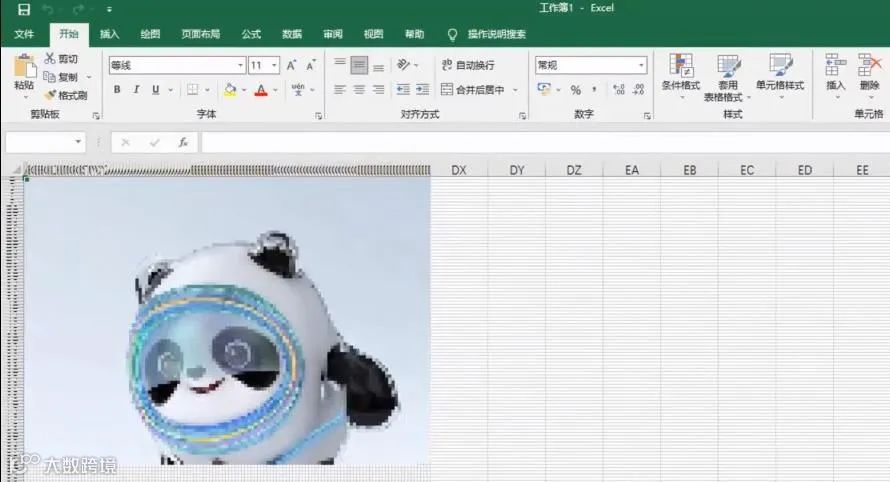Viewport: 890px width, 482px height.
Task: Toggle Italic formatting
Action: click(136, 90)
